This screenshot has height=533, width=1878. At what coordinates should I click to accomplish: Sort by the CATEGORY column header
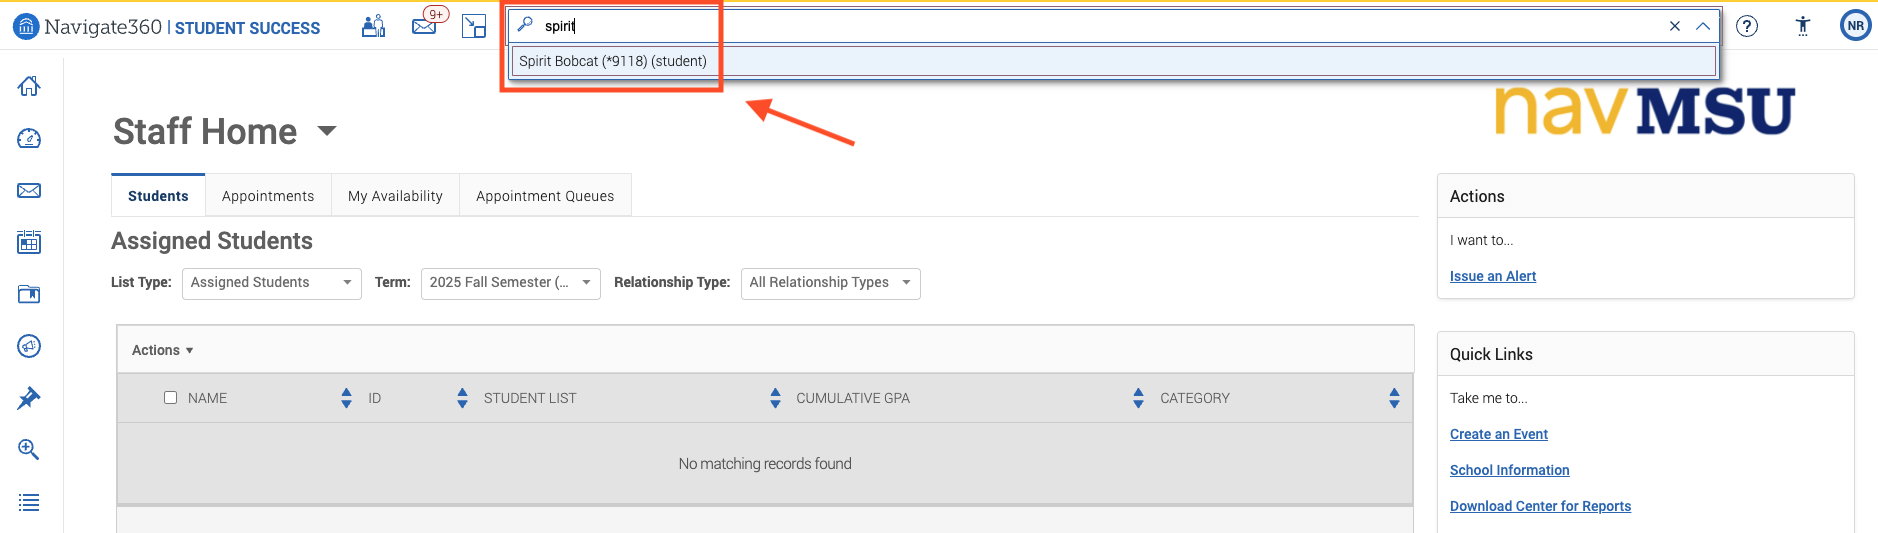click(x=1195, y=398)
